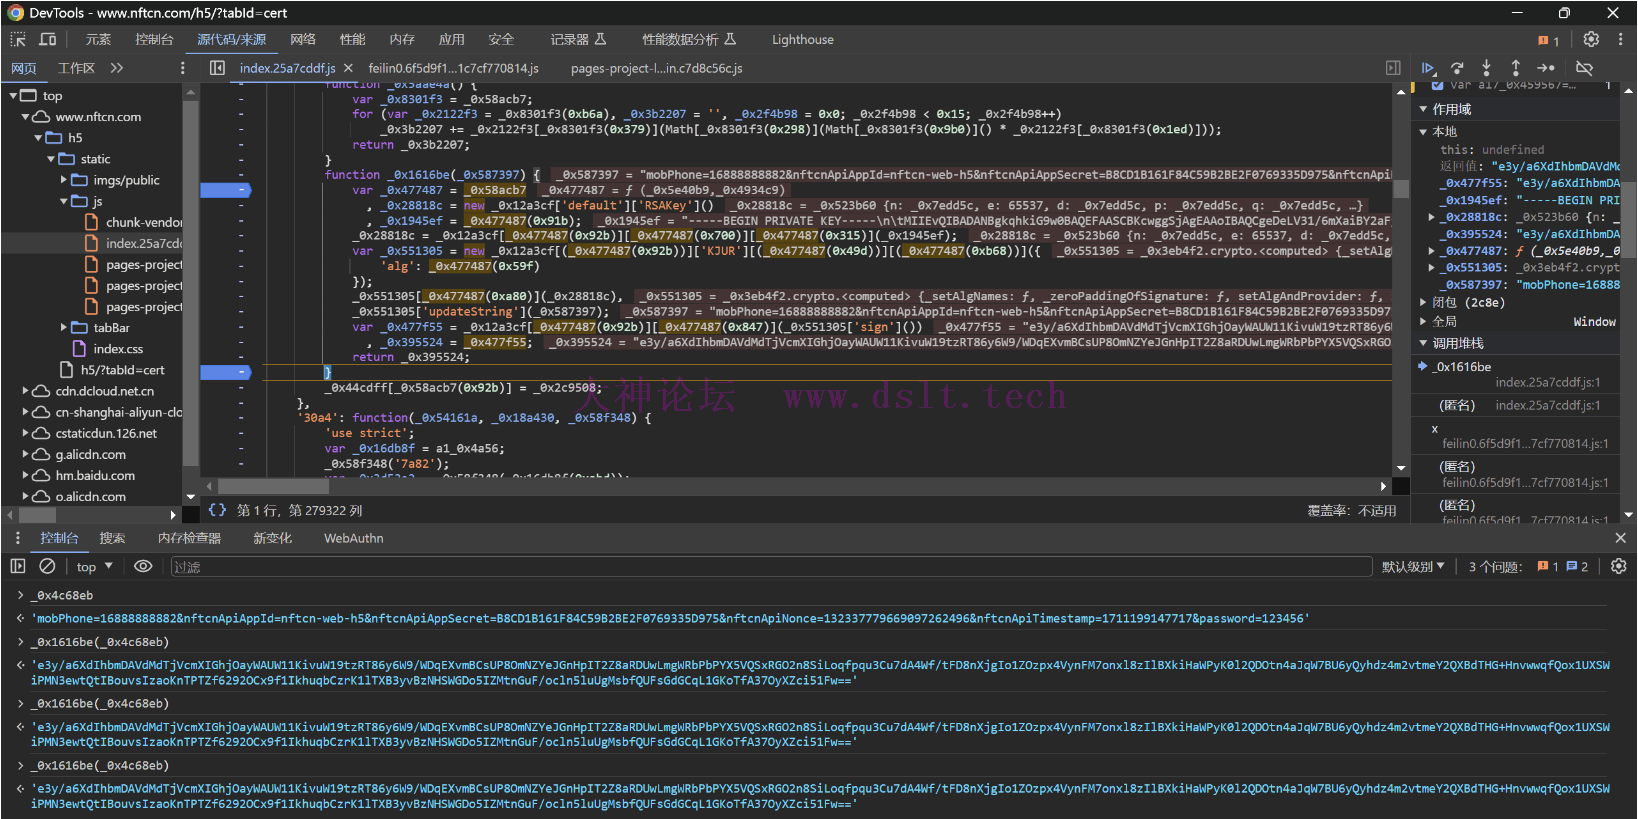Viewport: 1638px width, 819px height.
Task: Expand the tabBar folder
Action: pos(64,327)
